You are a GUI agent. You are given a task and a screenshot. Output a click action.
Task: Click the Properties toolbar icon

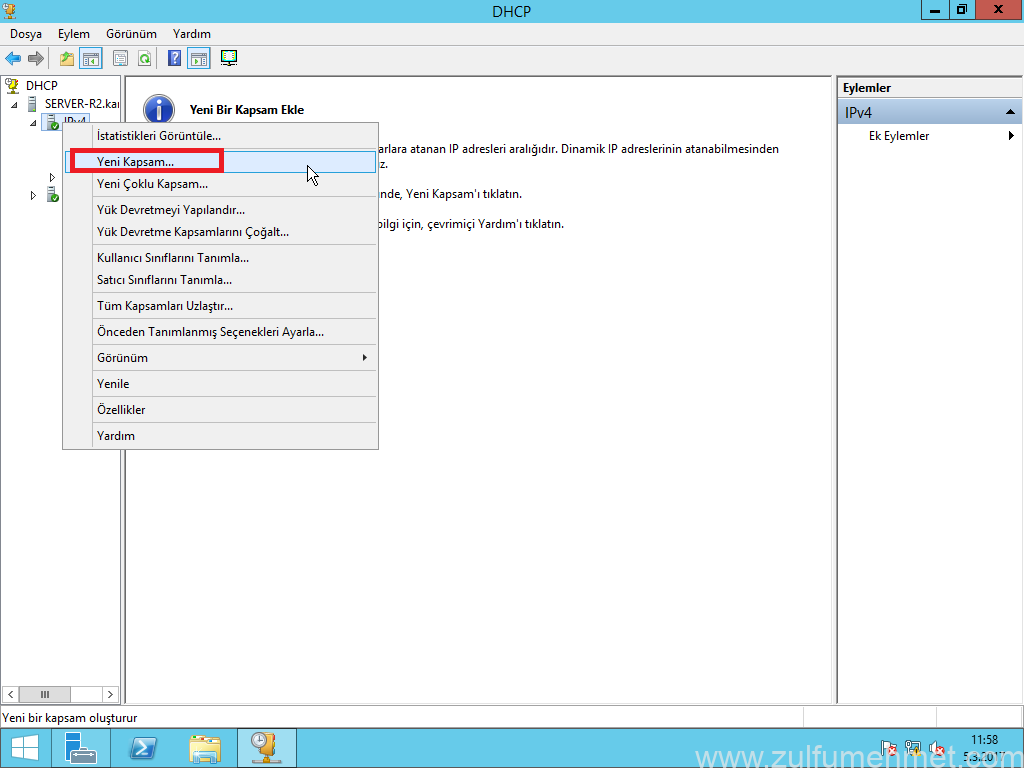(121, 59)
